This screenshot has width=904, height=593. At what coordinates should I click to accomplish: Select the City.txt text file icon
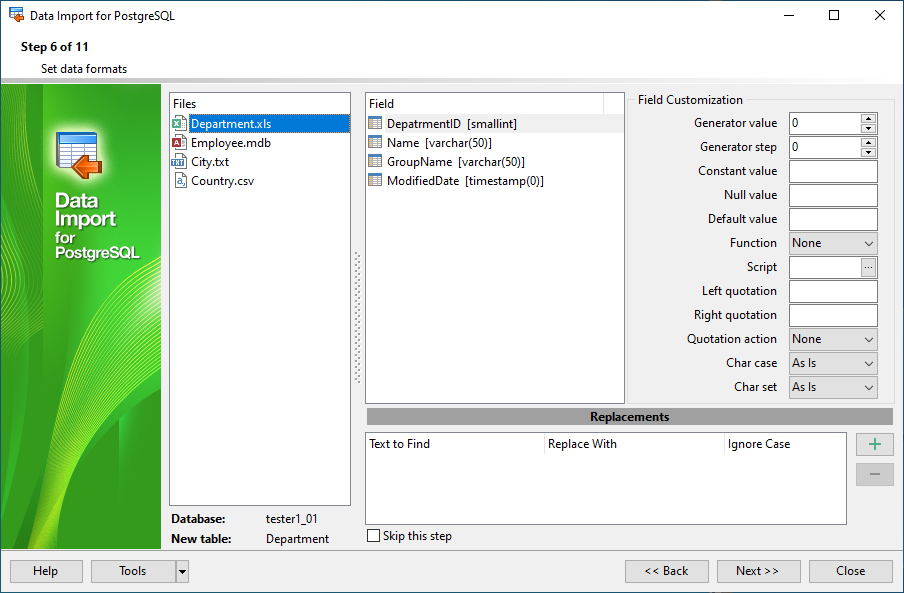179,161
